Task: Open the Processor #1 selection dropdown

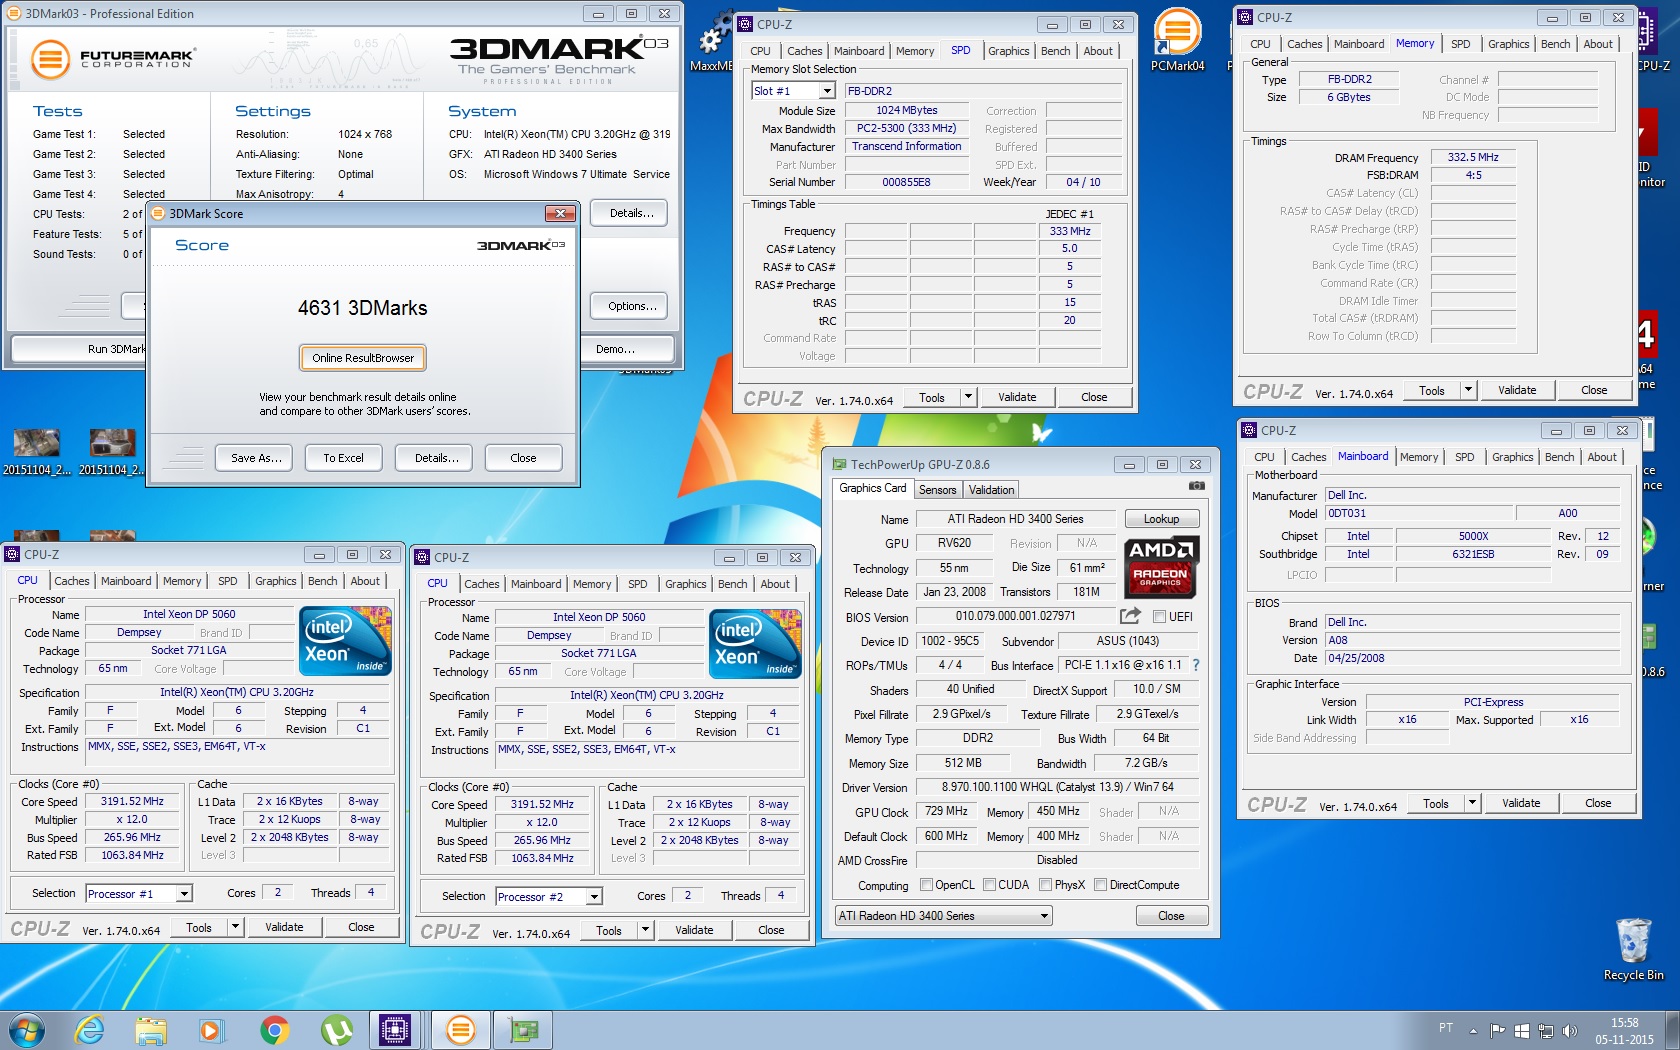Action: [x=183, y=894]
